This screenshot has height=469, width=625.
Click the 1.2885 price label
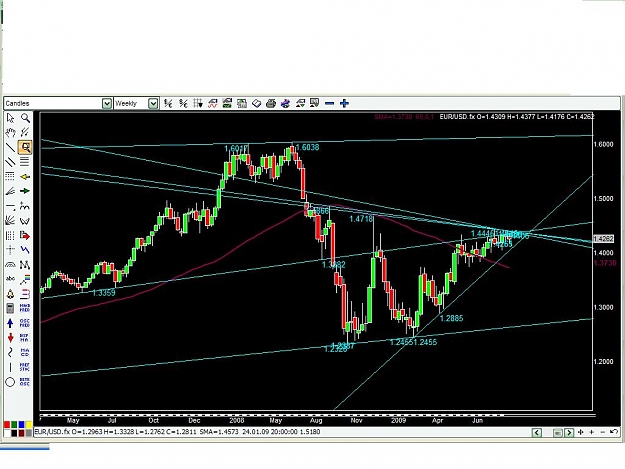click(x=452, y=318)
